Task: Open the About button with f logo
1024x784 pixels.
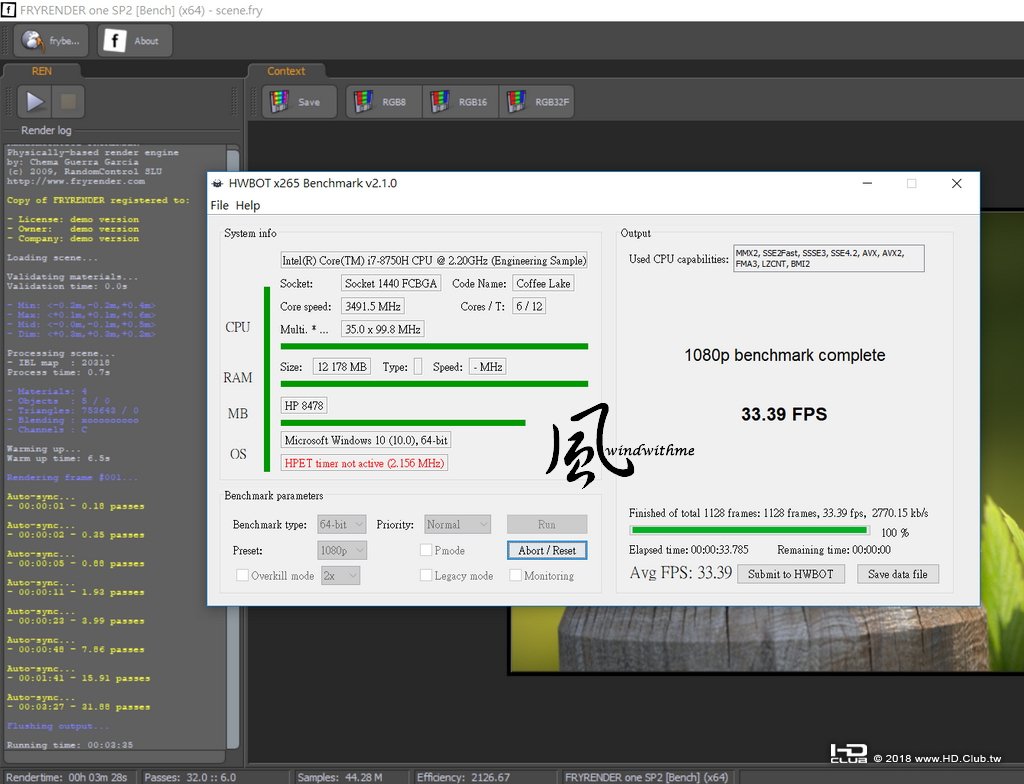Action: [x=135, y=41]
